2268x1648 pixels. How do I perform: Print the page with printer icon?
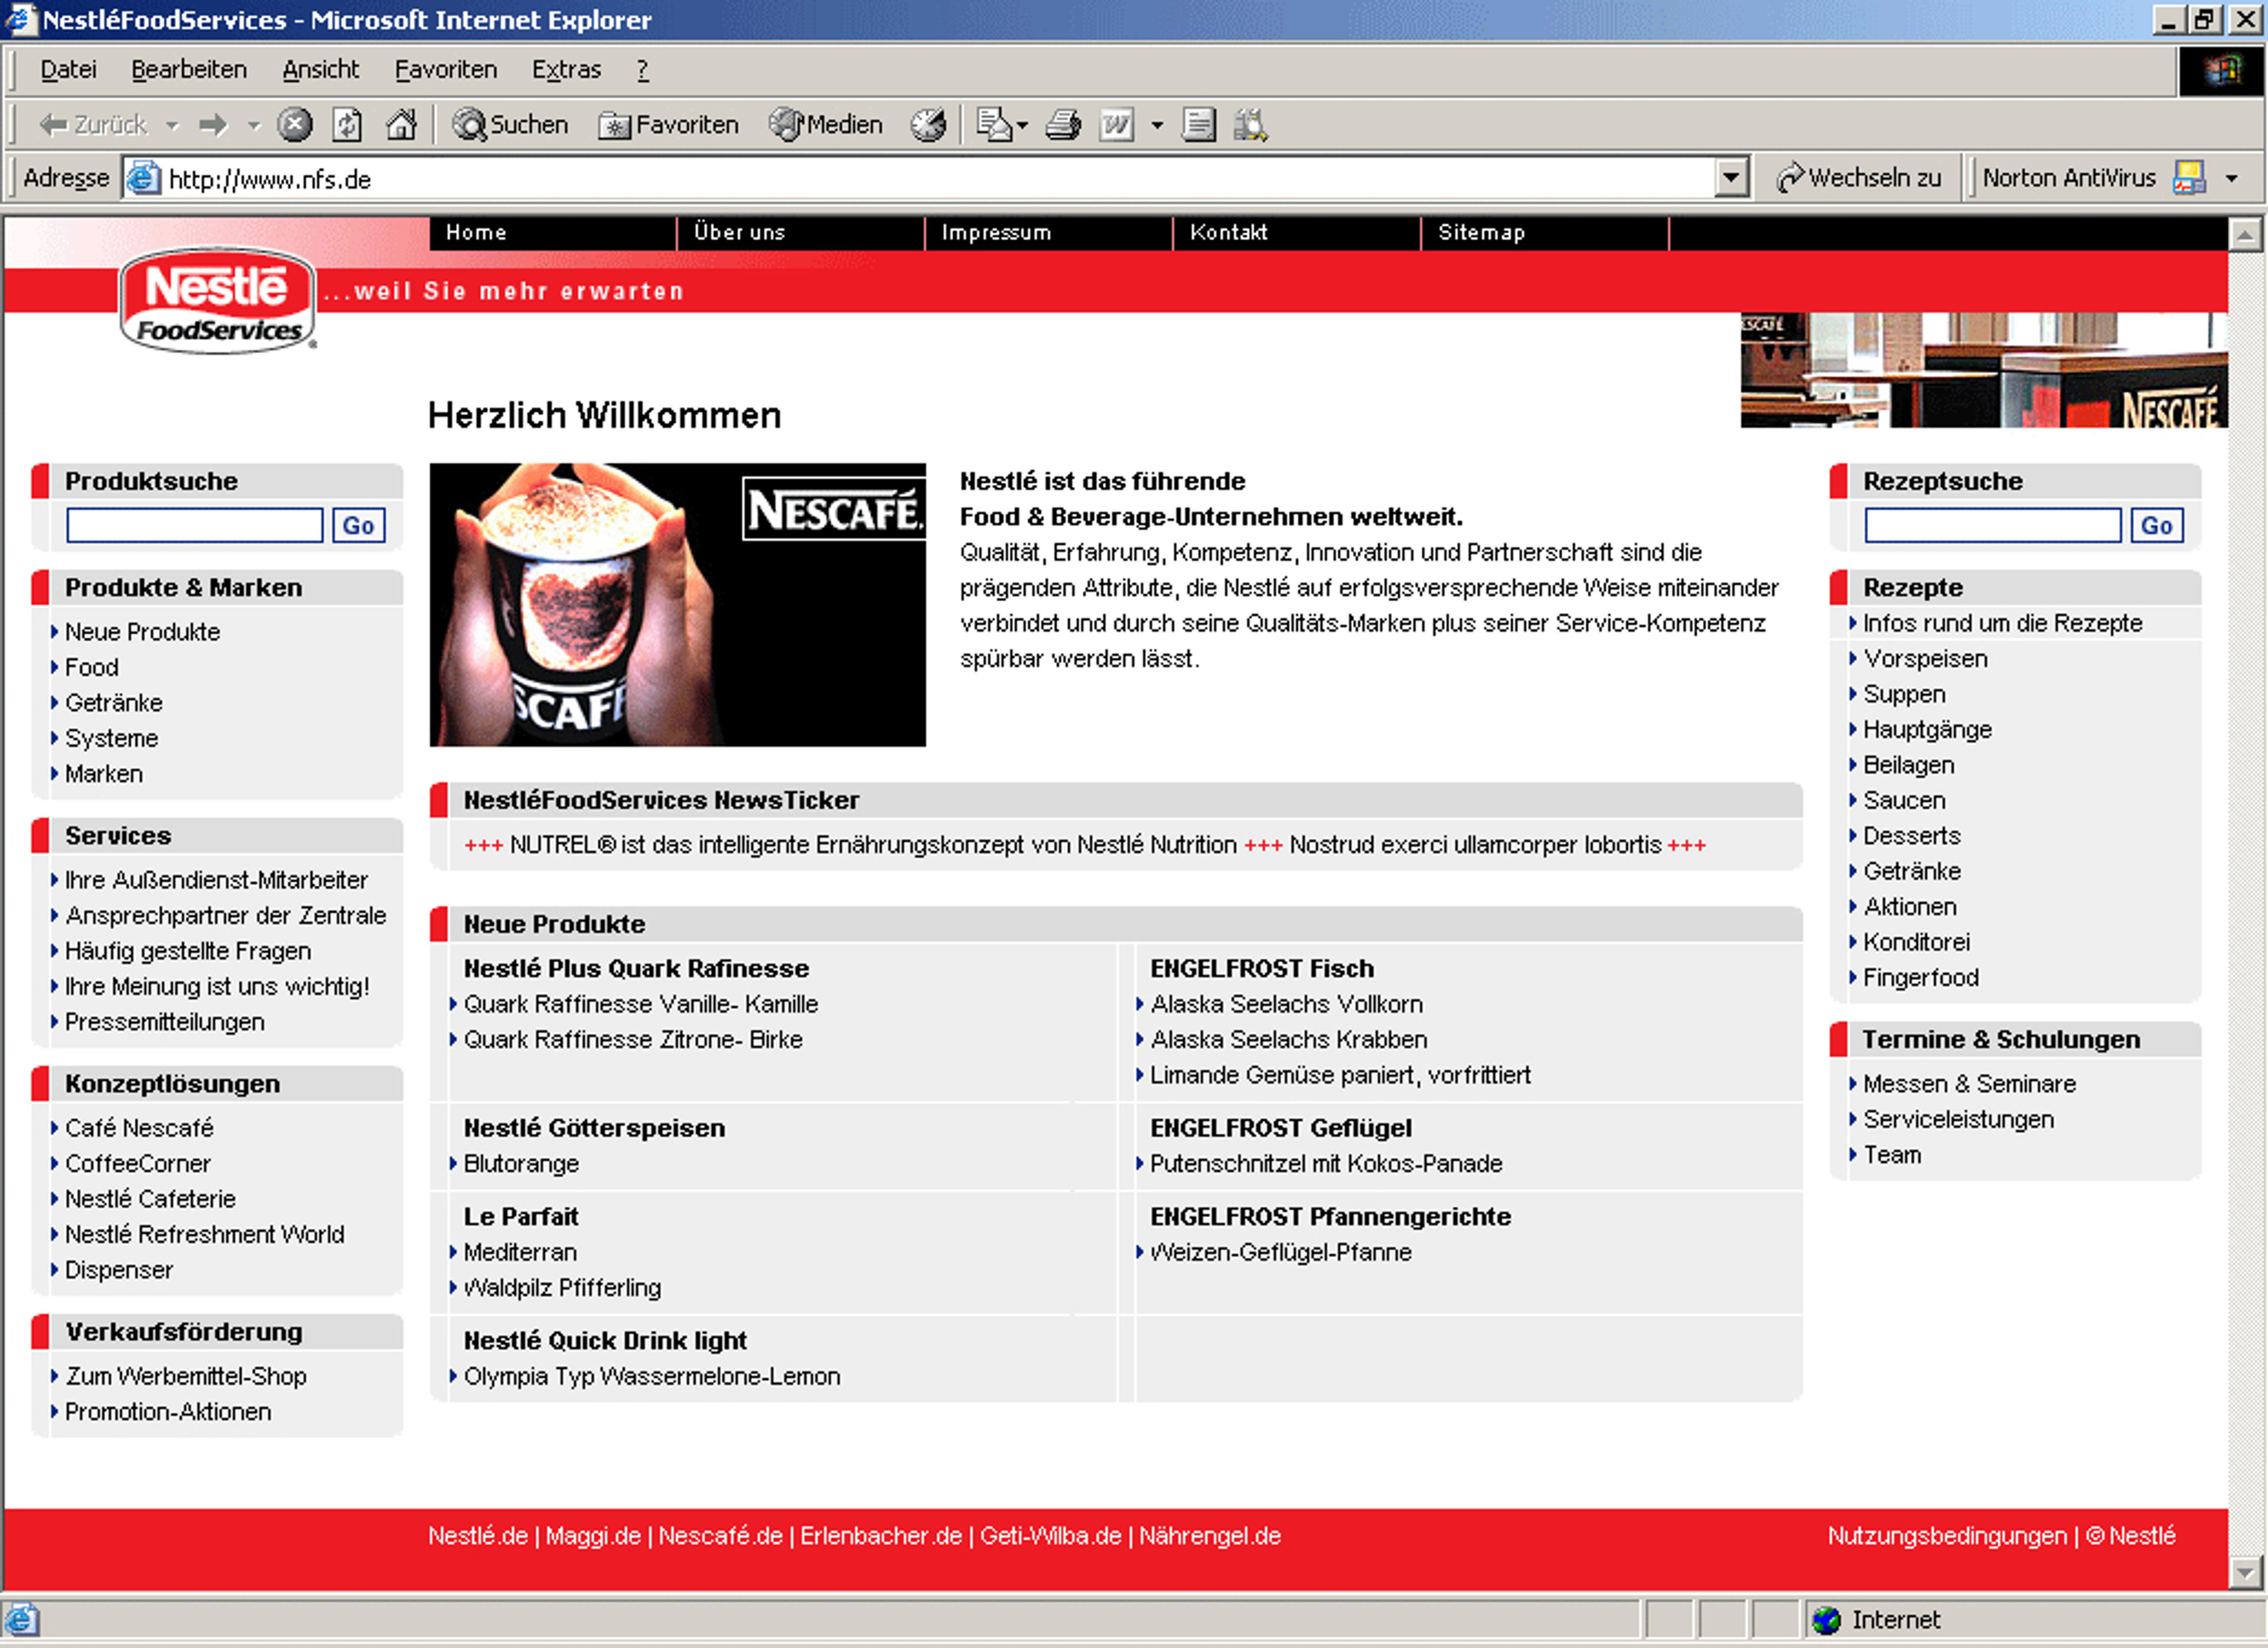(1063, 125)
